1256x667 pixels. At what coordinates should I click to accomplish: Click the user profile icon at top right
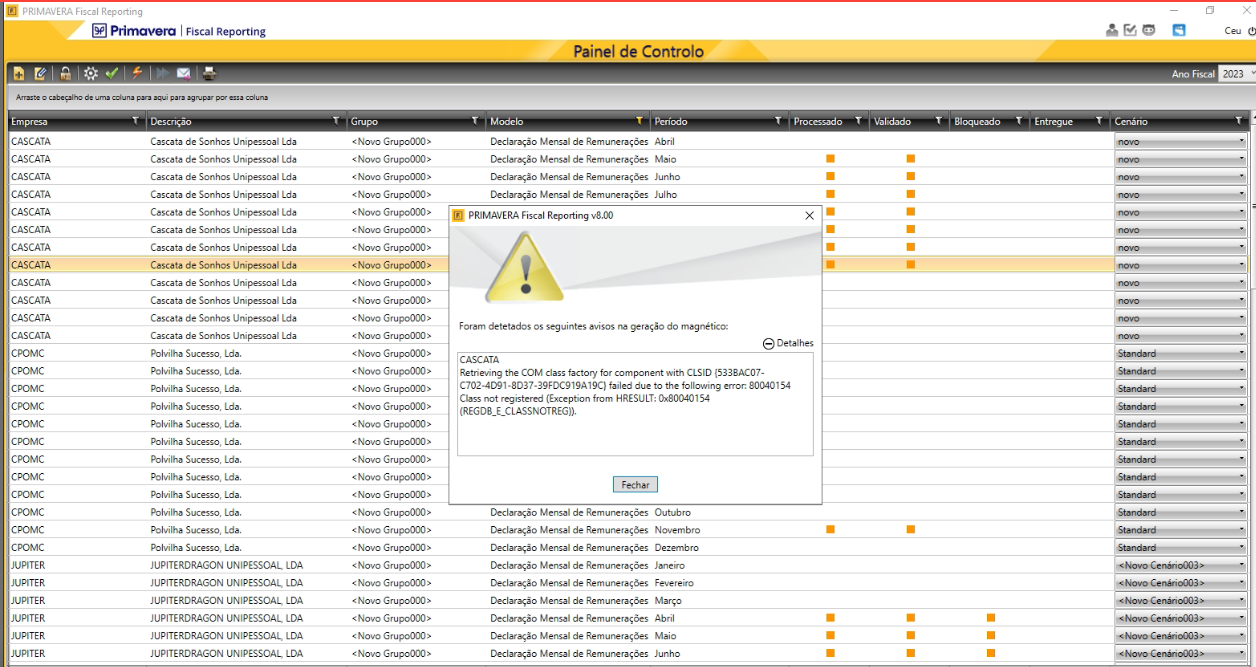[x=1112, y=30]
